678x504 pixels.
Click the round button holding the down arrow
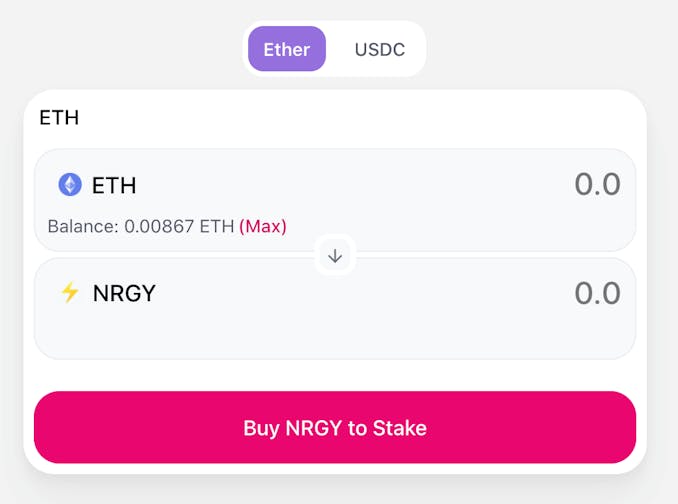335,255
